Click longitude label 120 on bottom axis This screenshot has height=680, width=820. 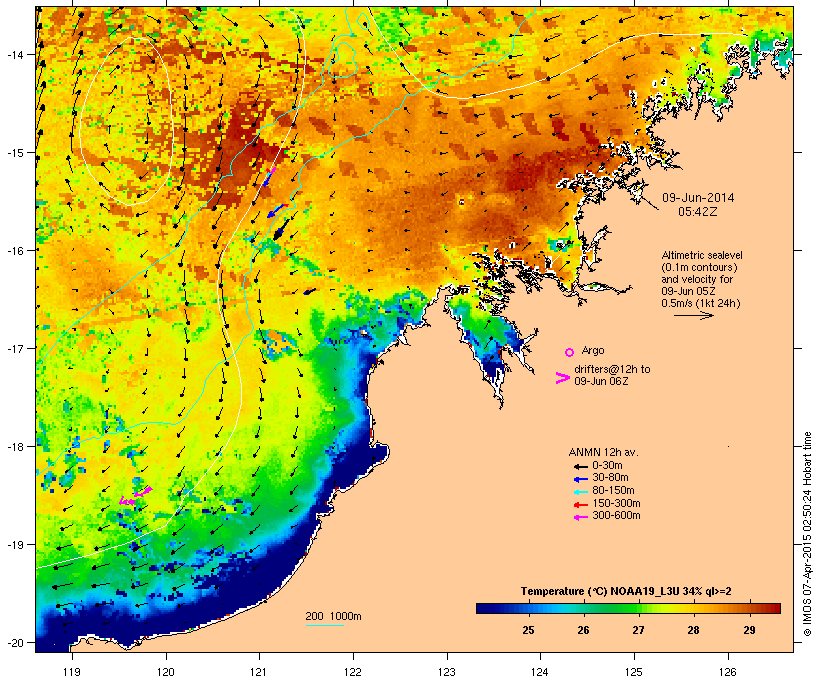pos(166,672)
